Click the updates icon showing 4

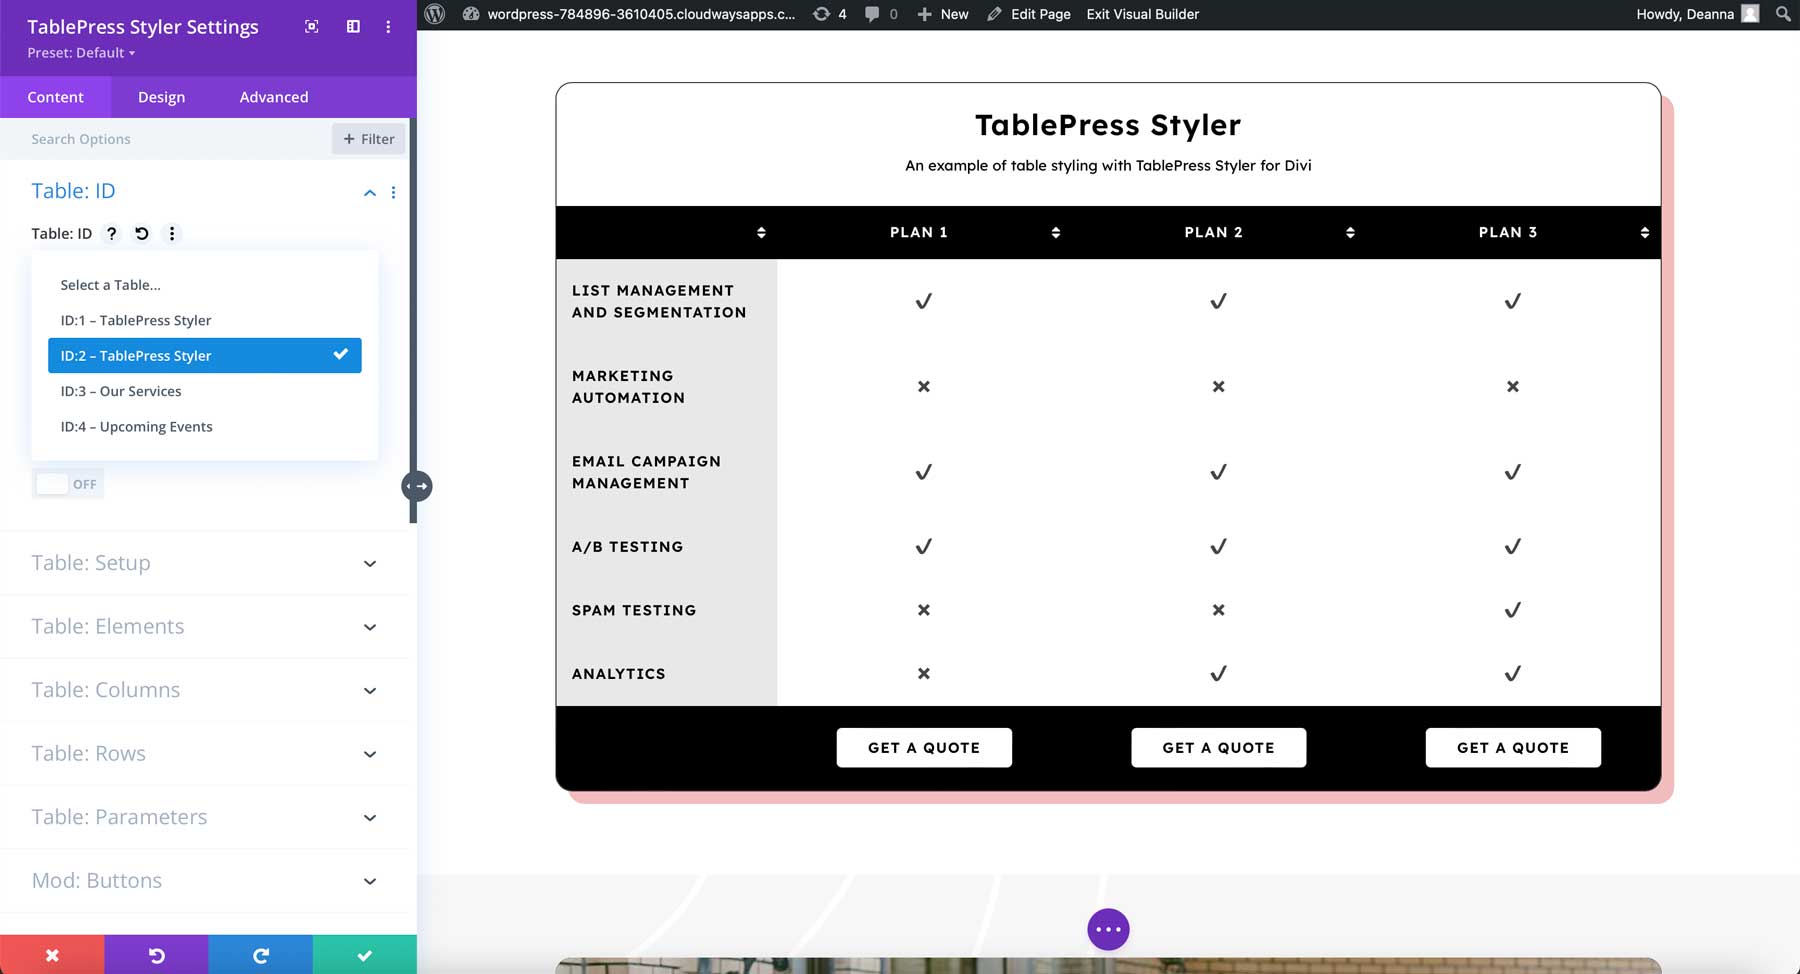(830, 14)
